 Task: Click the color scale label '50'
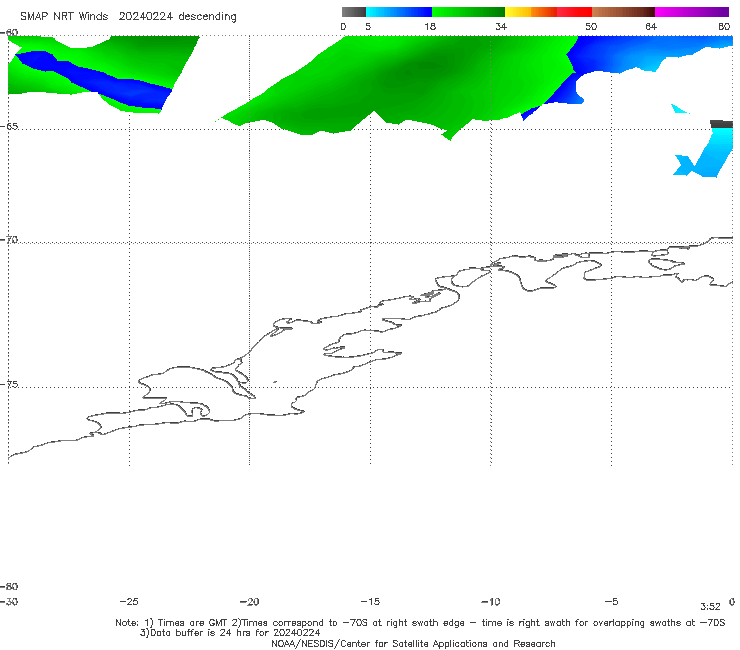(x=591, y=26)
